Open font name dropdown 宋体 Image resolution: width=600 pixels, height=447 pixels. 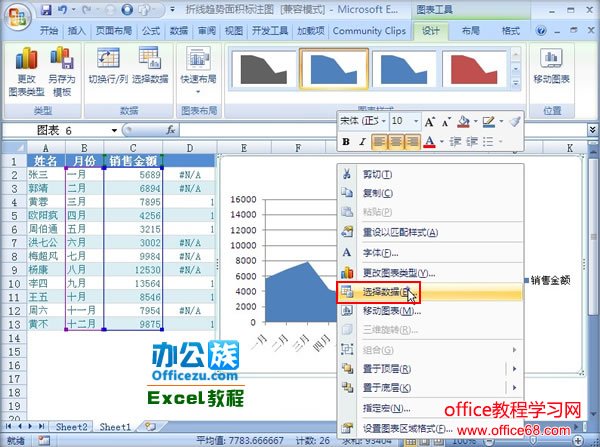tap(384, 121)
